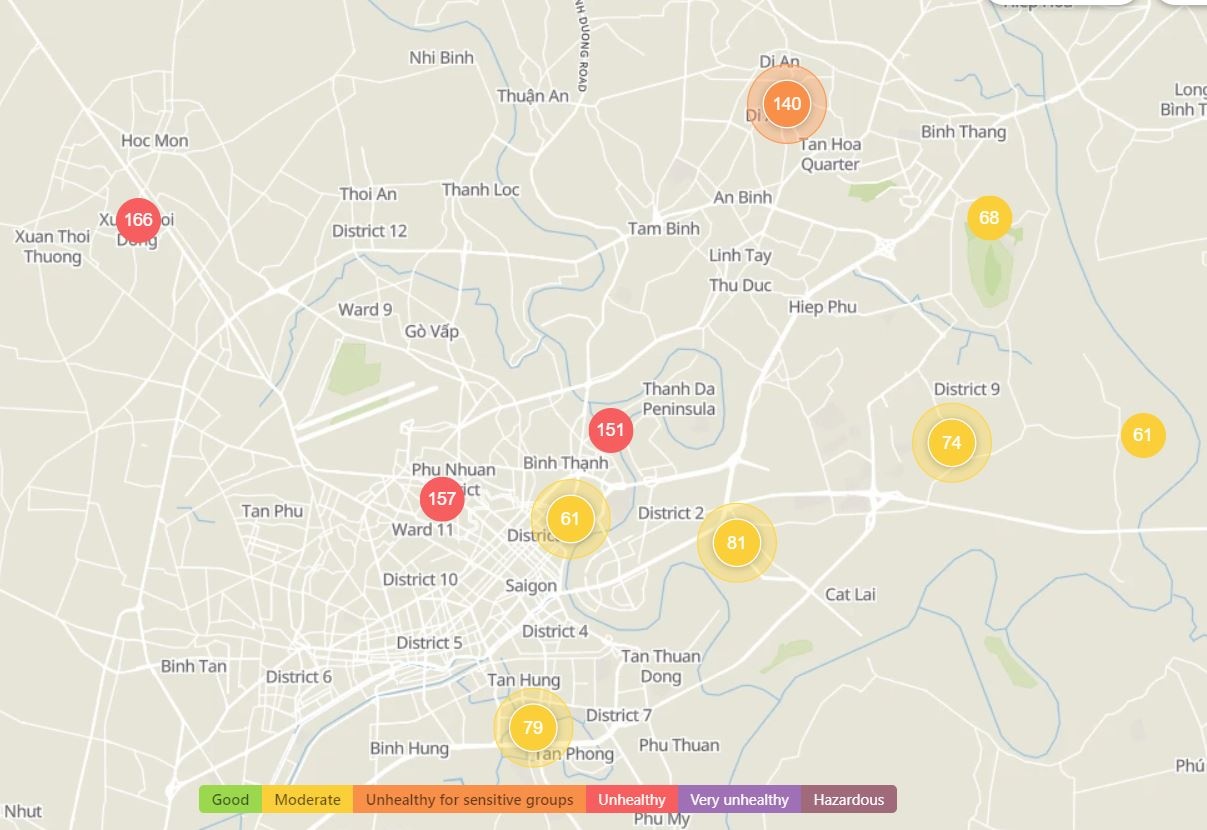Image resolution: width=1207 pixels, height=830 pixels.
Task: Select the Hazardous legend item
Action: (x=848, y=800)
